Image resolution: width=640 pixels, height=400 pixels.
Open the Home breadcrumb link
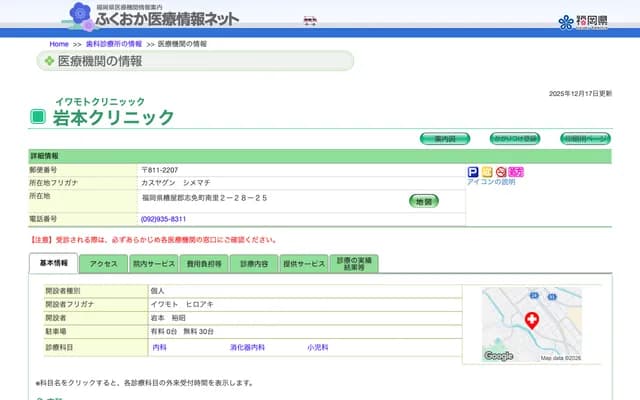(59, 44)
